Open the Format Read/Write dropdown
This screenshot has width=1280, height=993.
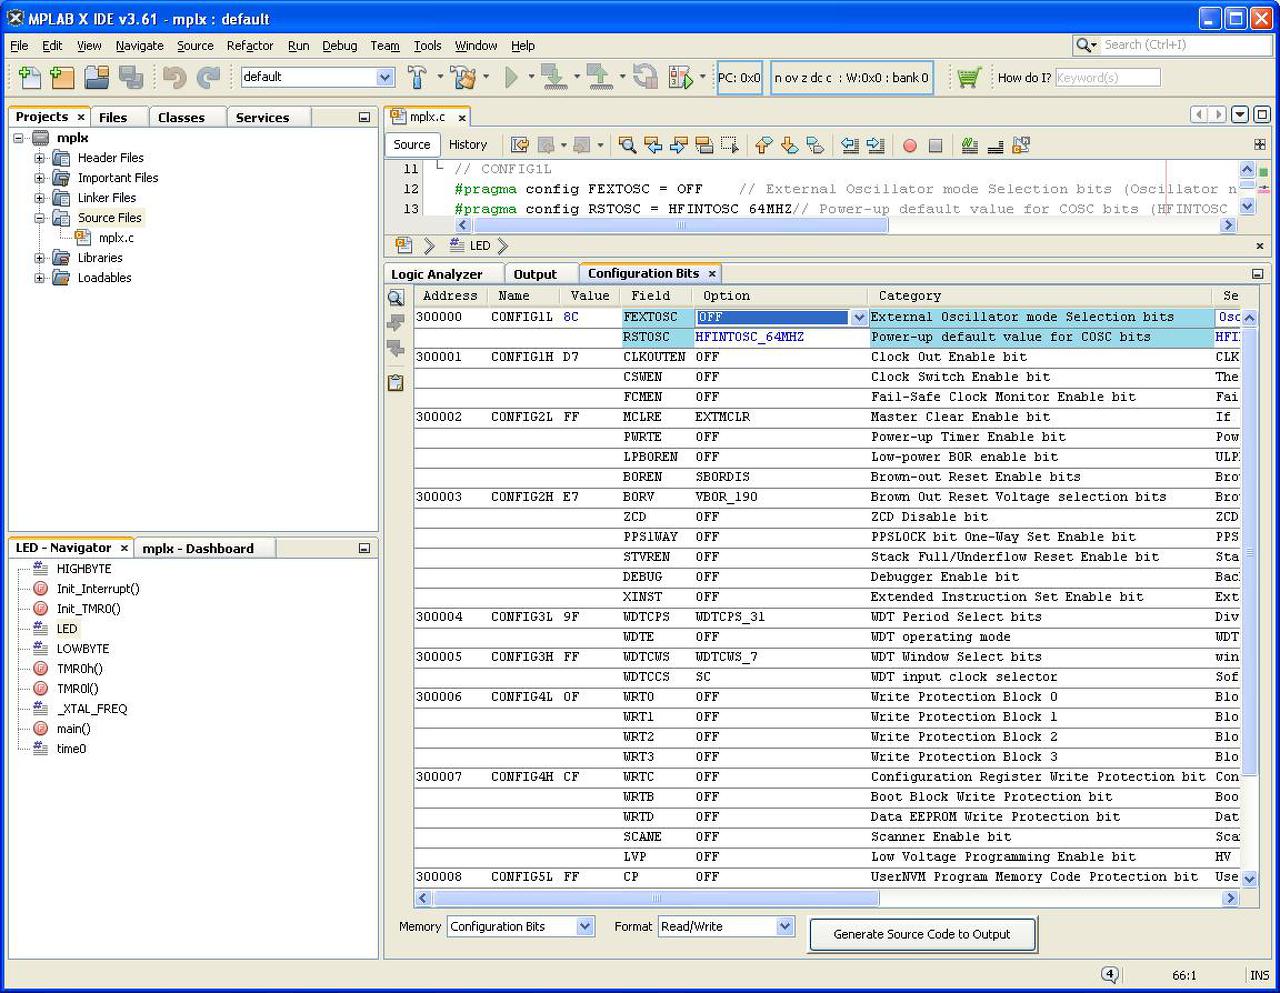coord(784,927)
